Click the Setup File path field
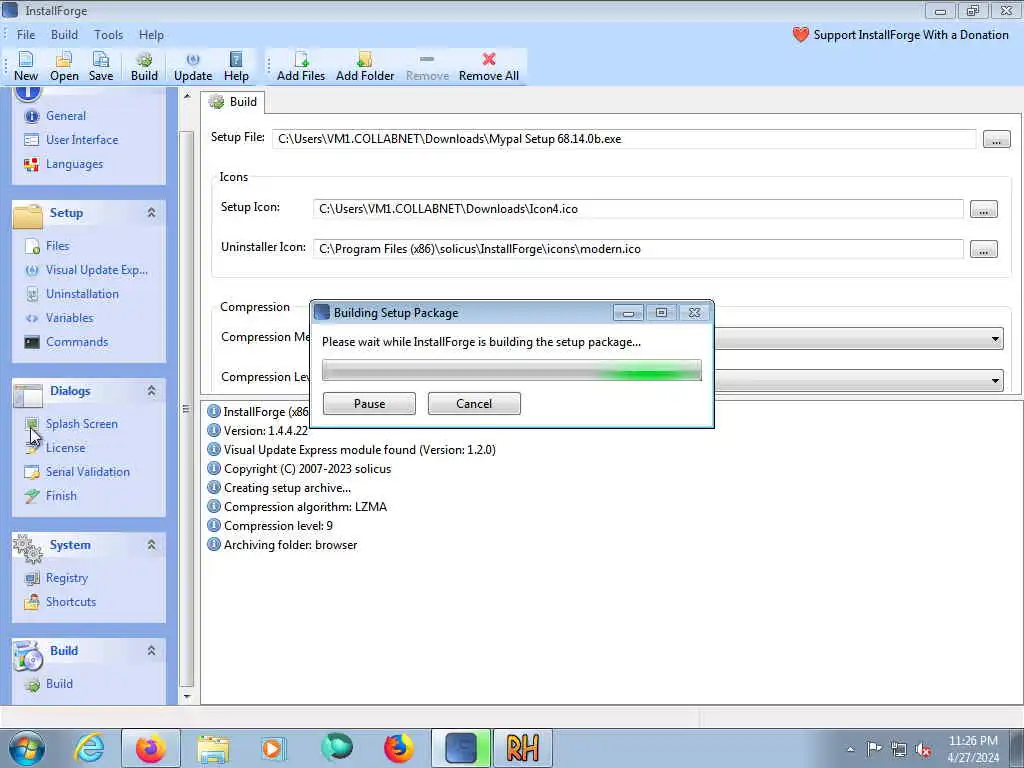This screenshot has width=1024, height=768. [624, 139]
